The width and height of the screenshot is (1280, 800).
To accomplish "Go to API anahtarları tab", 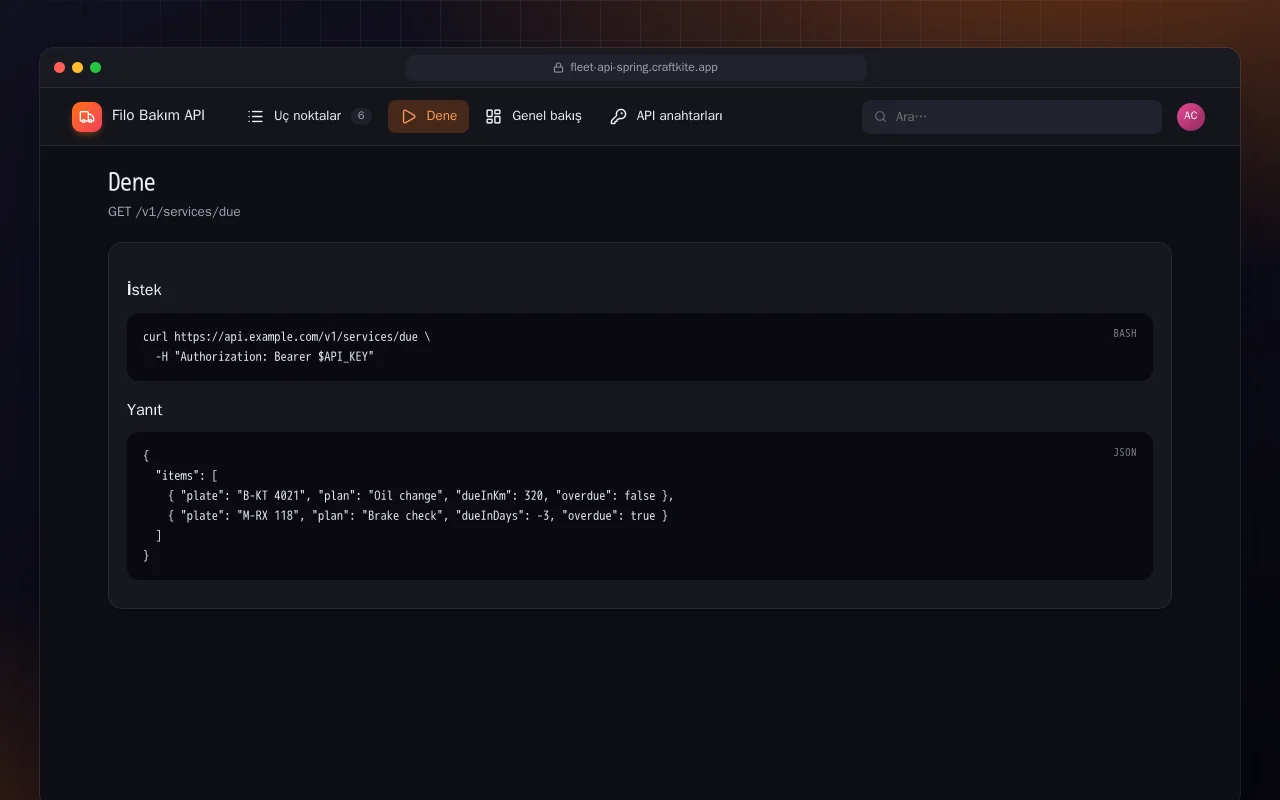I will click(666, 116).
